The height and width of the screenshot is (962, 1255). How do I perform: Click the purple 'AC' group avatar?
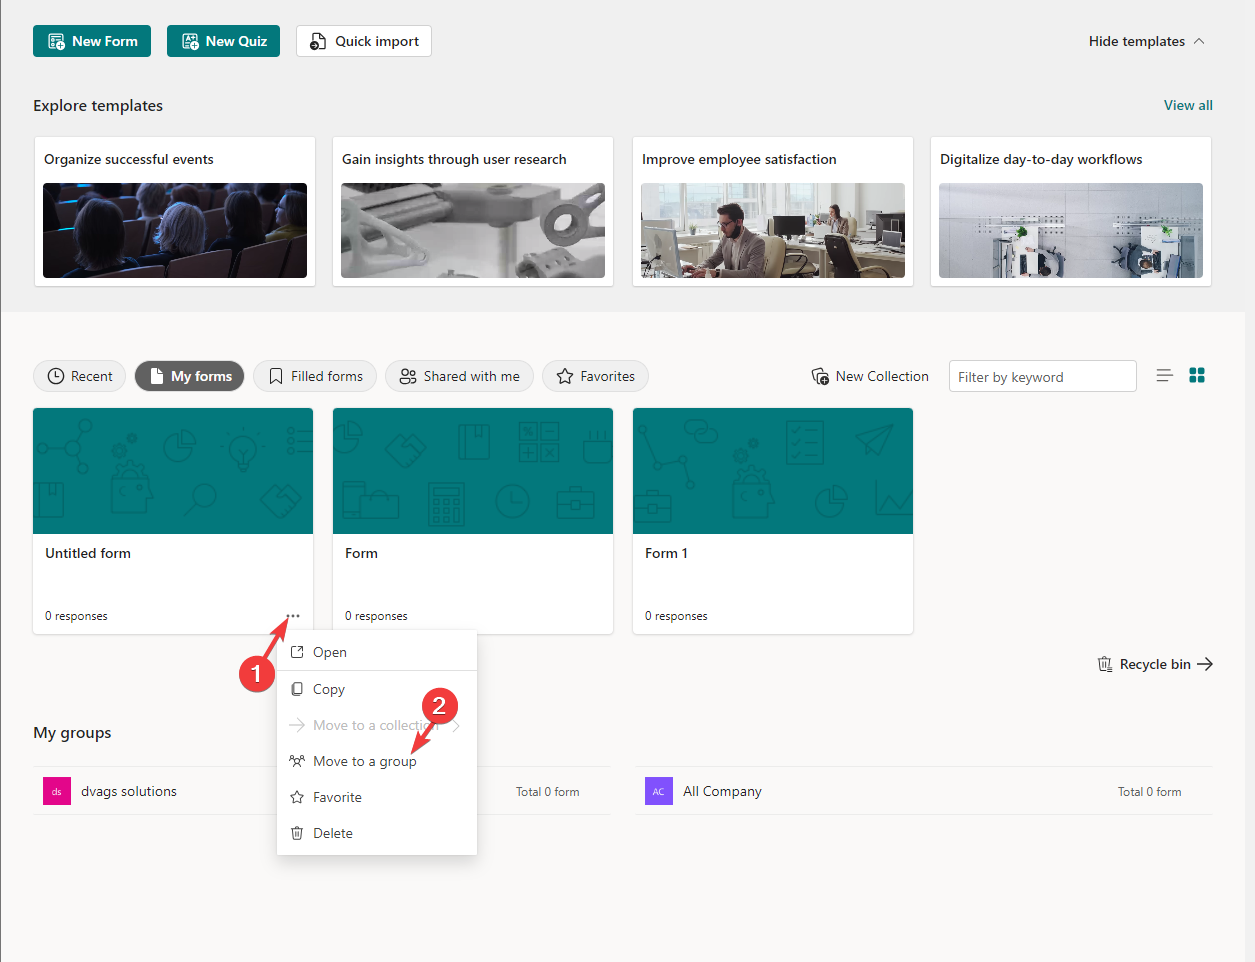point(659,791)
